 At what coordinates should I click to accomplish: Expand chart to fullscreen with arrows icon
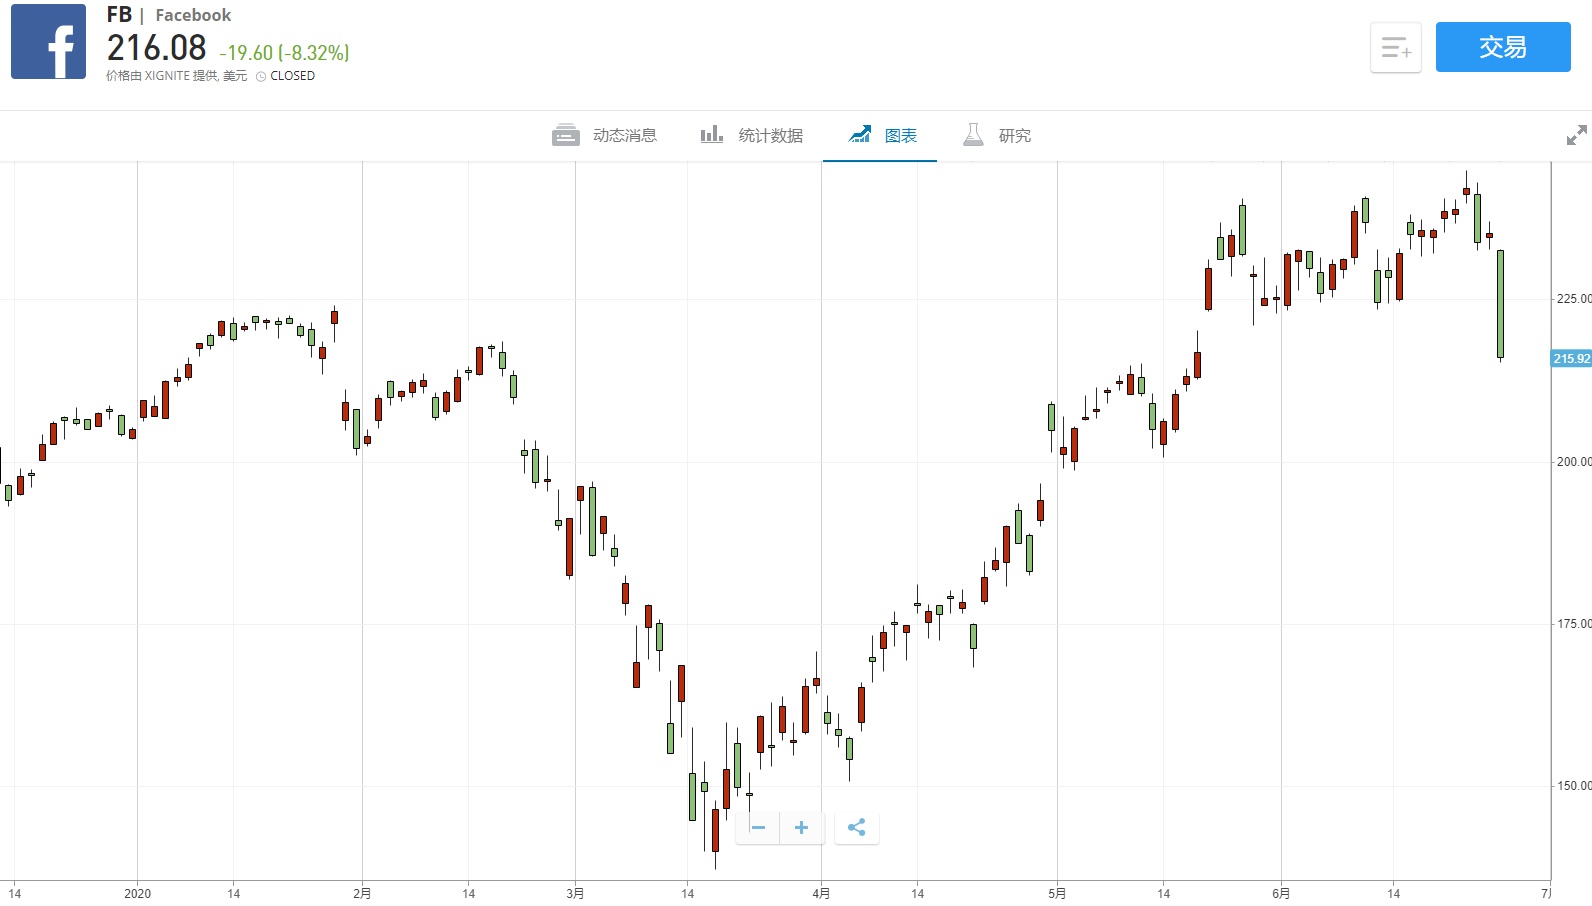tap(1576, 135)
